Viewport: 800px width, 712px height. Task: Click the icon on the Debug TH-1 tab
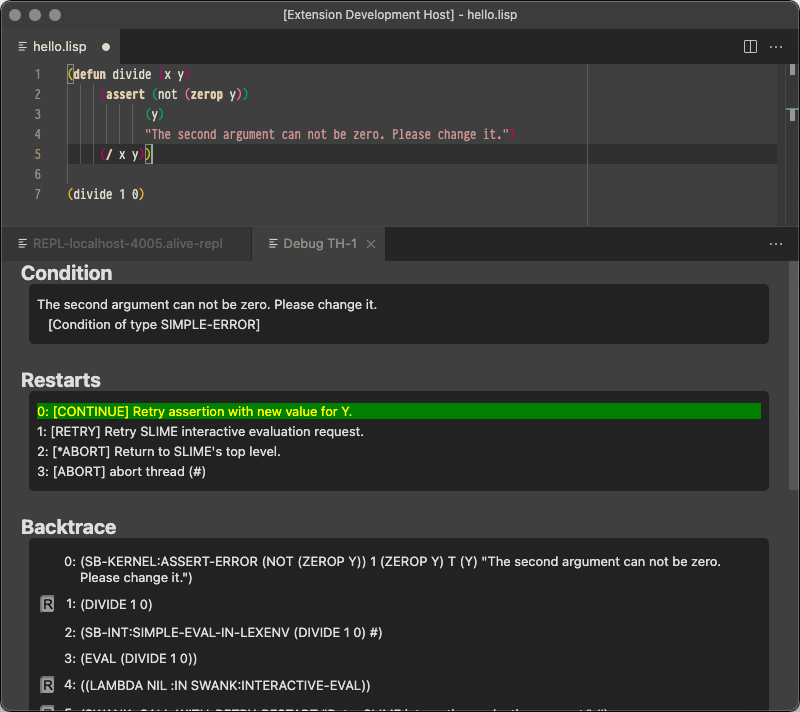click(x=272, y=243)
